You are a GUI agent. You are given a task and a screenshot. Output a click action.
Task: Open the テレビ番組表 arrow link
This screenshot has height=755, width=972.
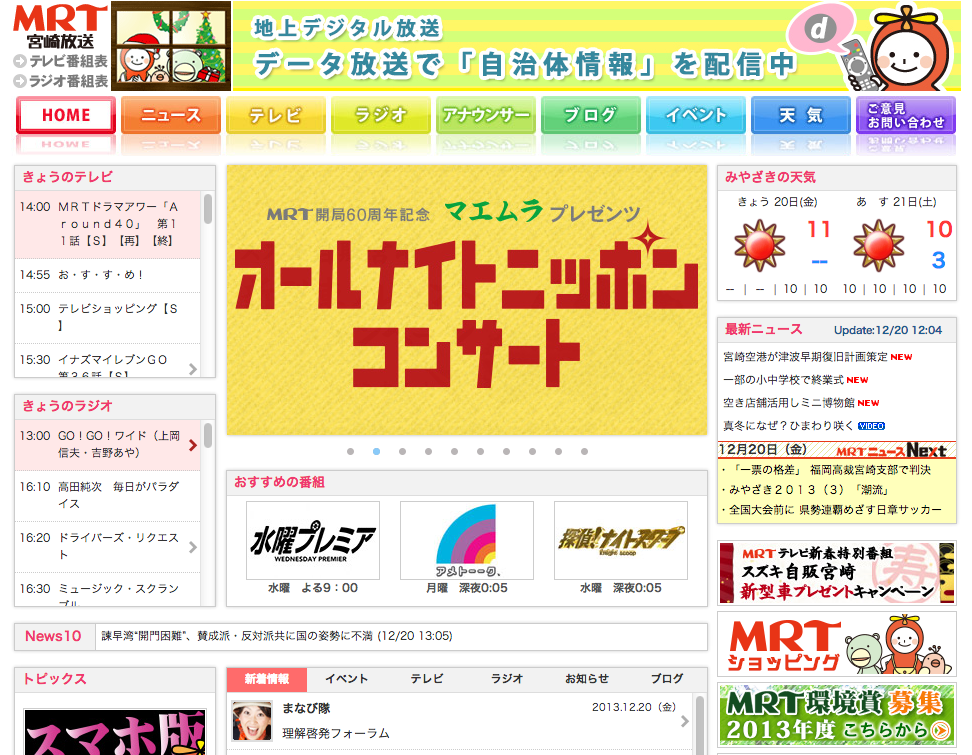pos(60,61)
